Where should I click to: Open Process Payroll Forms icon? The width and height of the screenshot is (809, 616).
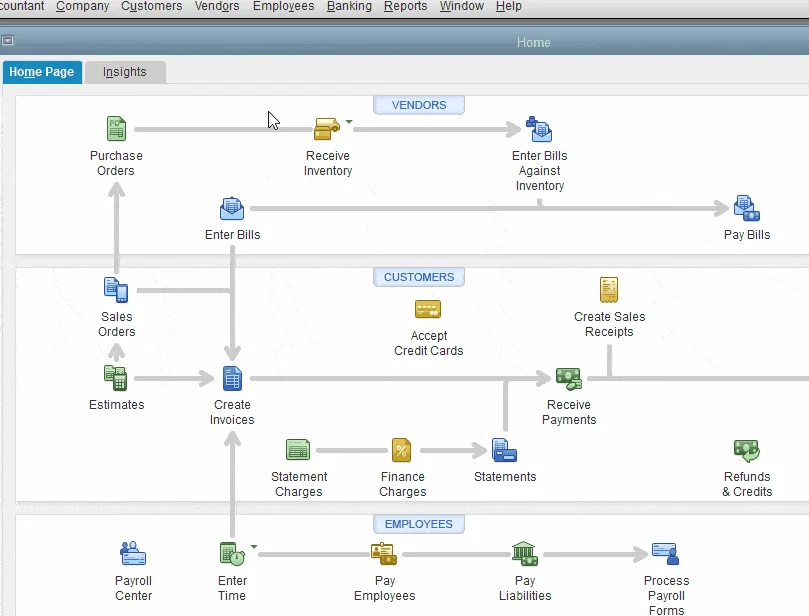point(666,554)
